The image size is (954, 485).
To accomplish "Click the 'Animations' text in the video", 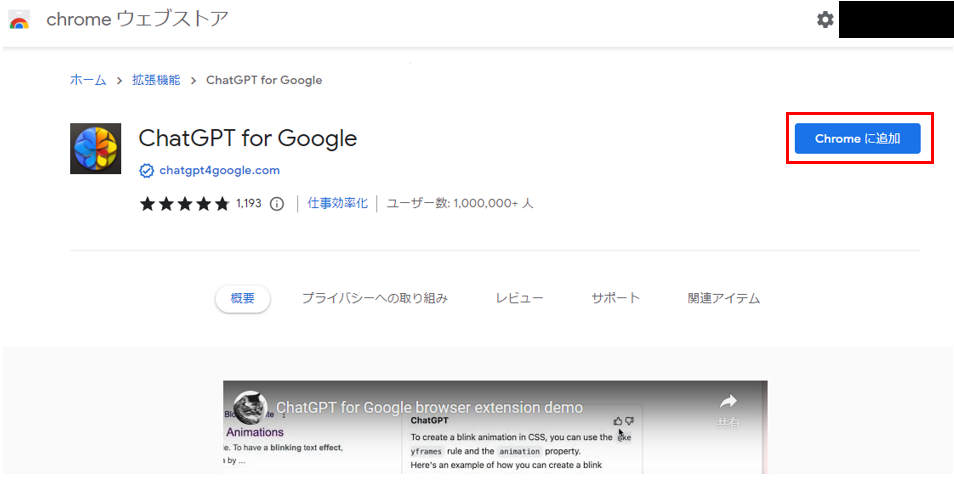I will 255,432.
